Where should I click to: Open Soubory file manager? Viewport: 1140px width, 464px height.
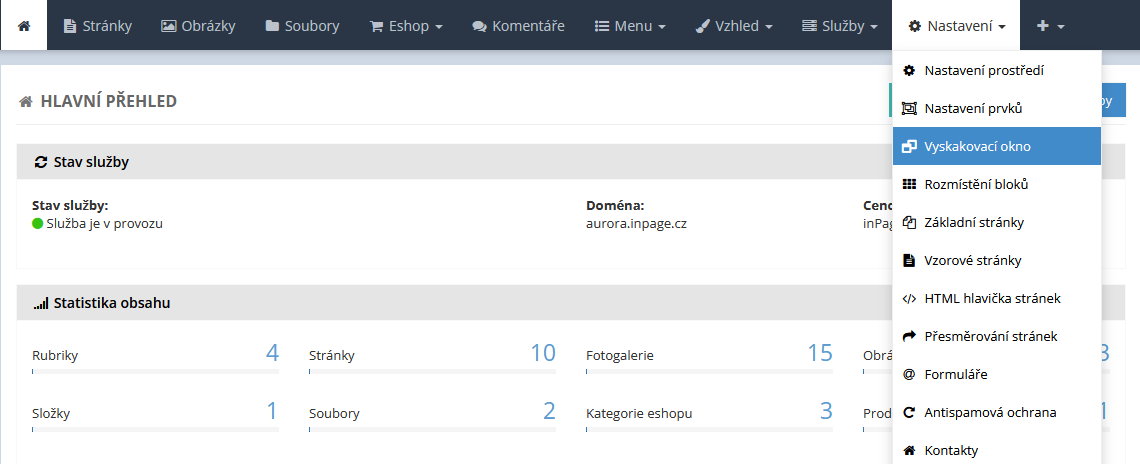pyautogui.click(x=302, y=25)
